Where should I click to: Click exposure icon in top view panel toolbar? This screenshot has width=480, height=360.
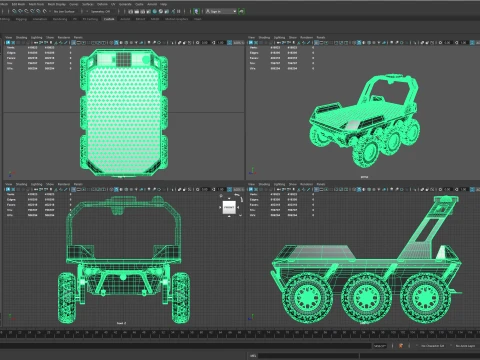pos(197,43)
